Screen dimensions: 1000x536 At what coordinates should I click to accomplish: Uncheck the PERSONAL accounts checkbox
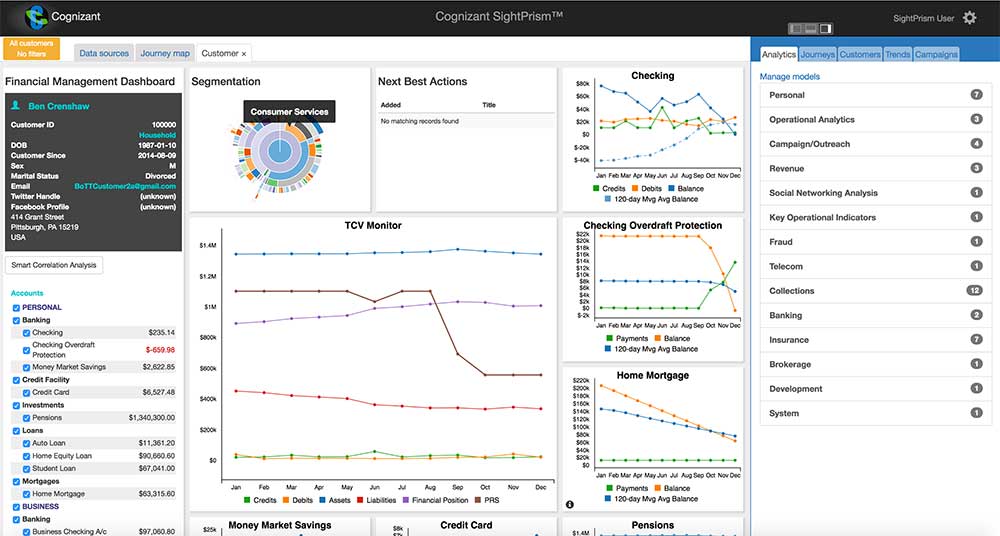17,308
